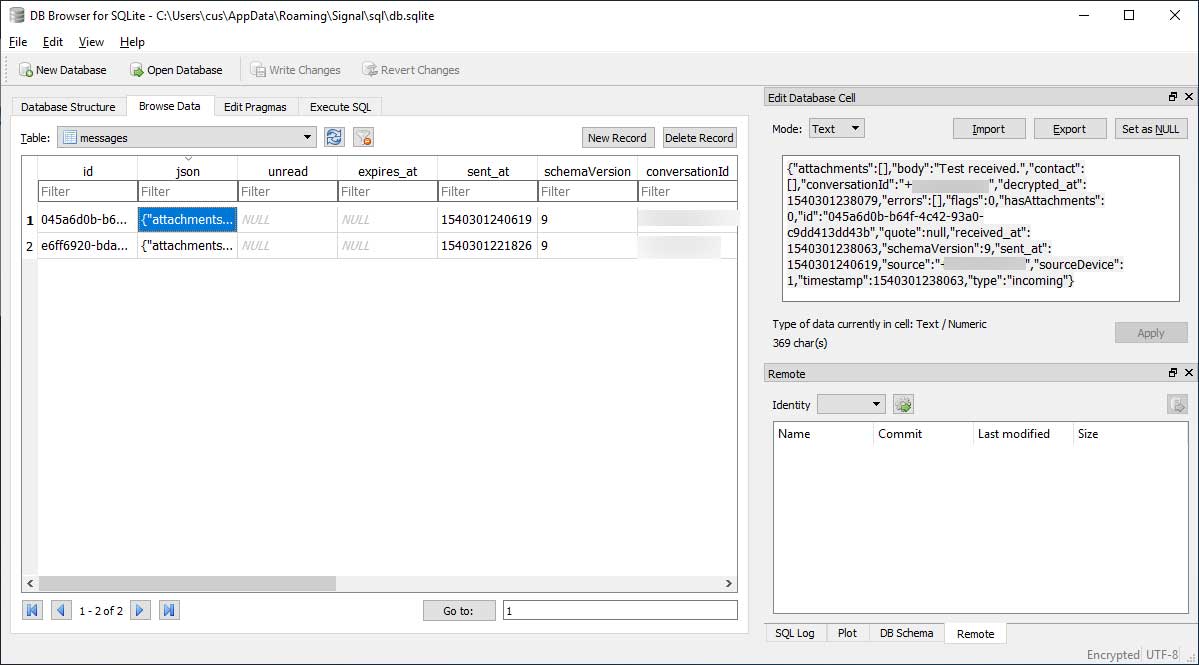Sort by the id column header
The image size is (1199, 665).
point(88,170)
